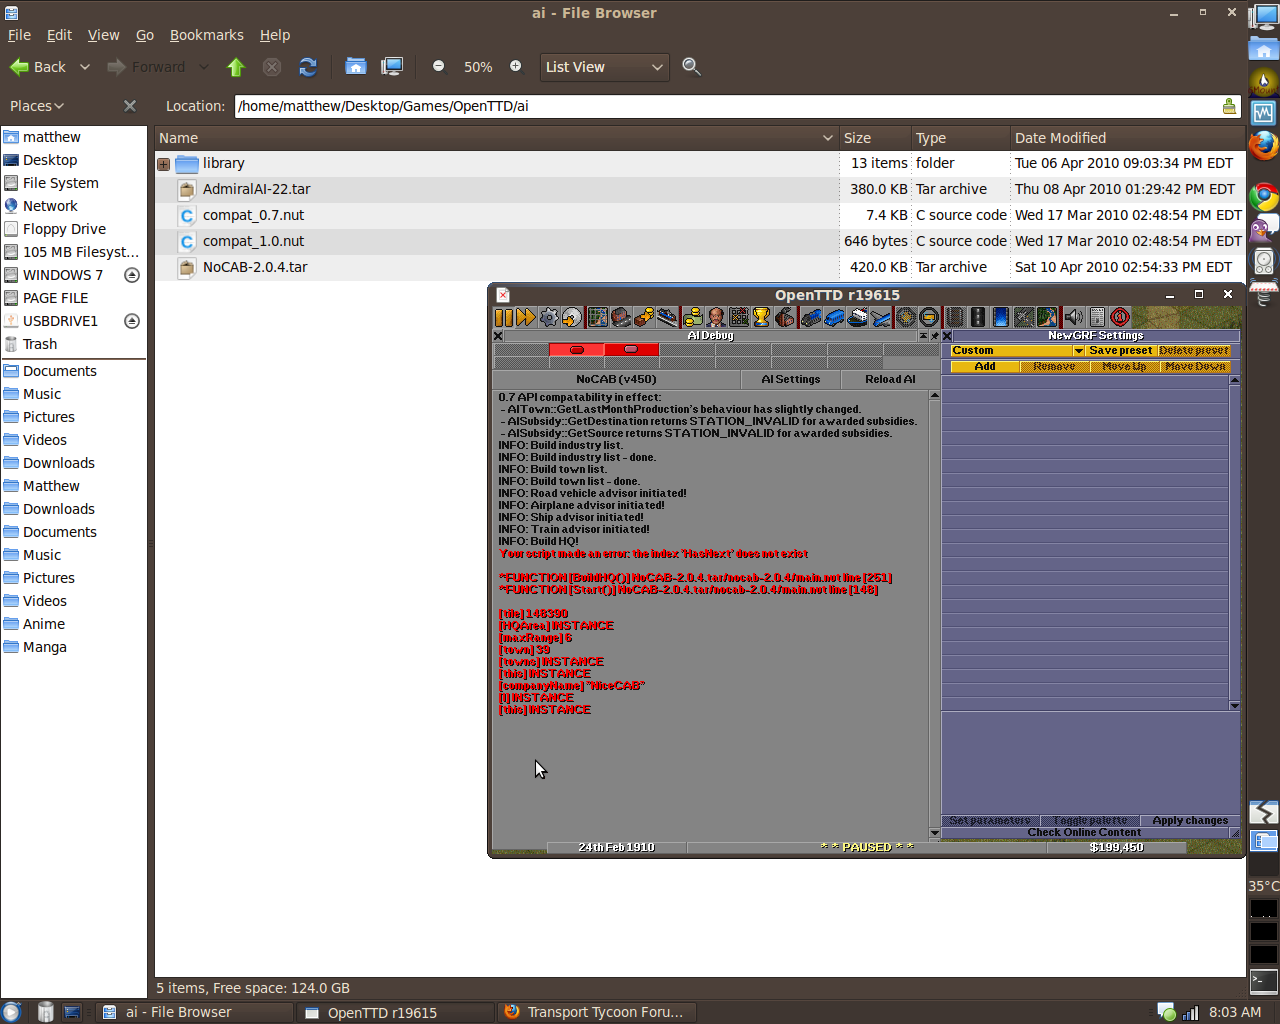
Task: Click the AI Settings button
Action: [x=791, y=379]
